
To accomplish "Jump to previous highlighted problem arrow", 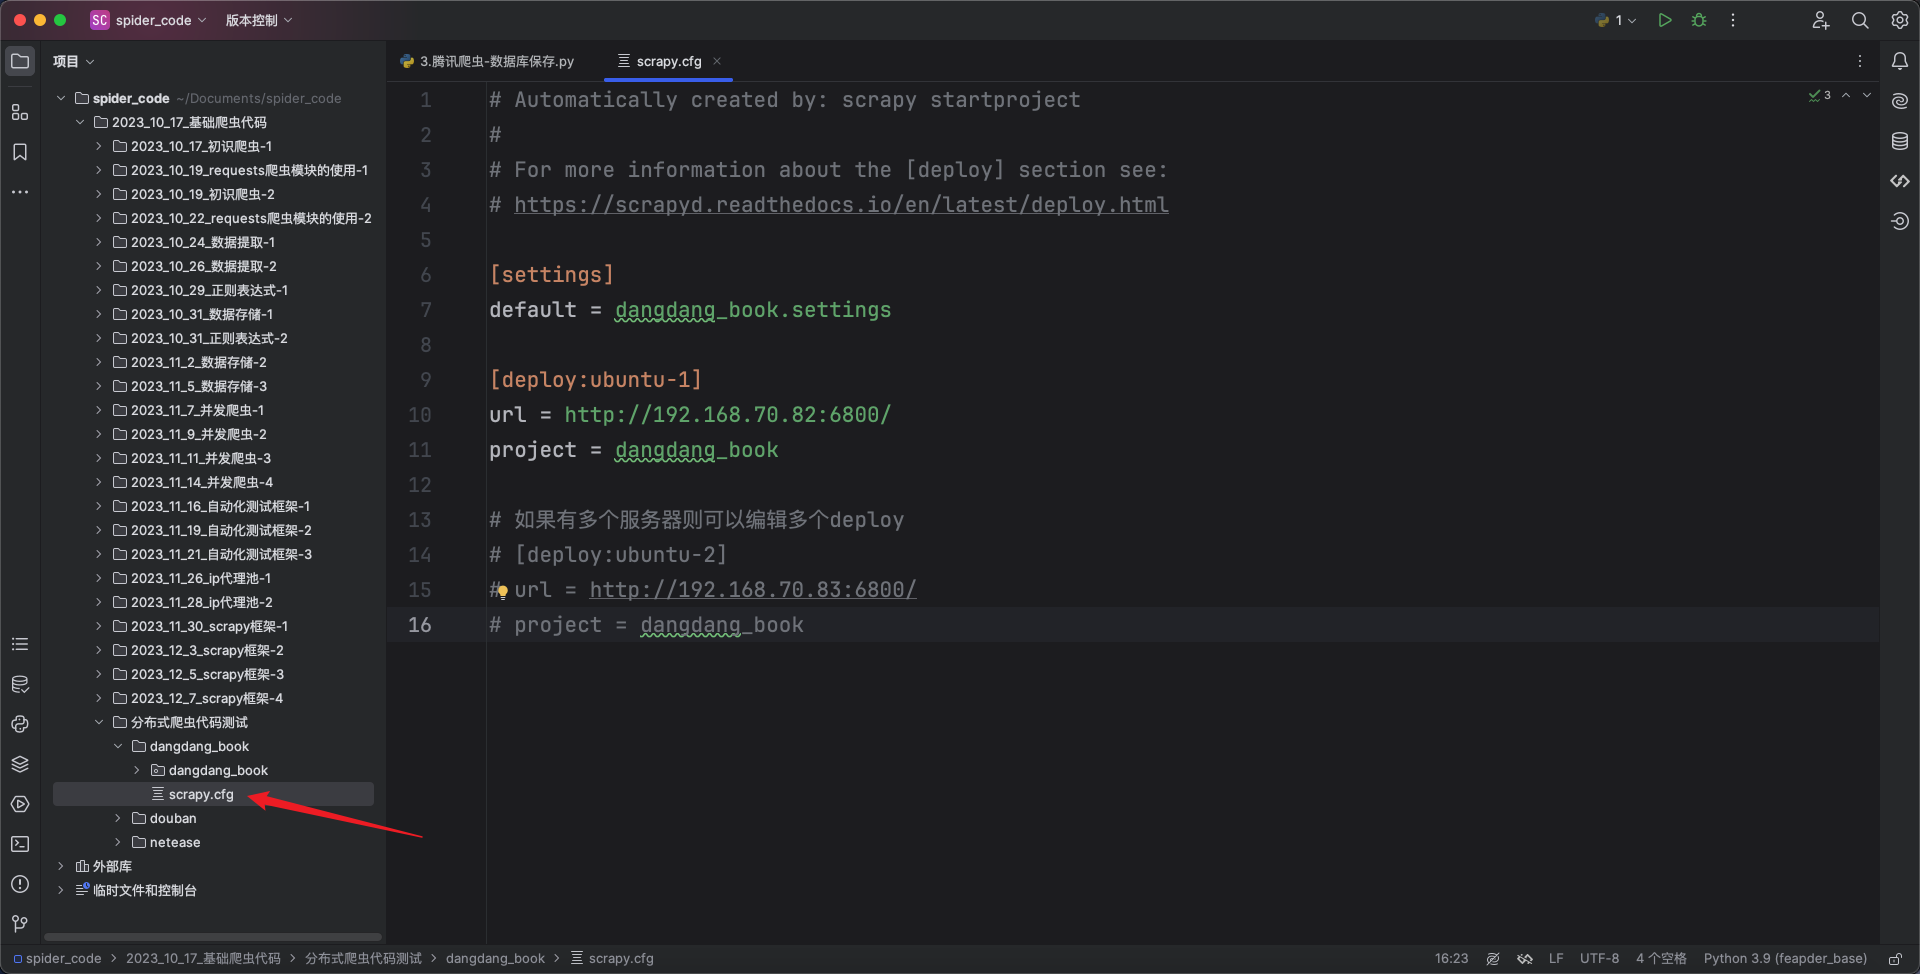I will [x=1846, y=95].
